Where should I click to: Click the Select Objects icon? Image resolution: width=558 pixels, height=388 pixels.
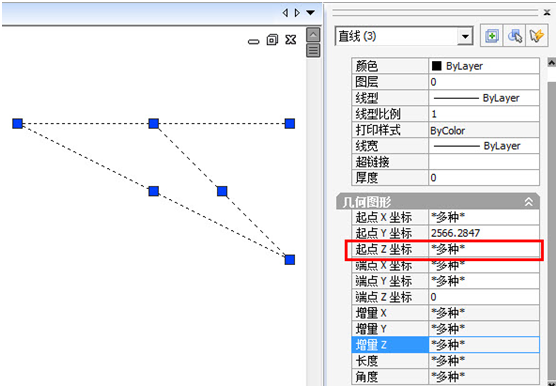515,36
